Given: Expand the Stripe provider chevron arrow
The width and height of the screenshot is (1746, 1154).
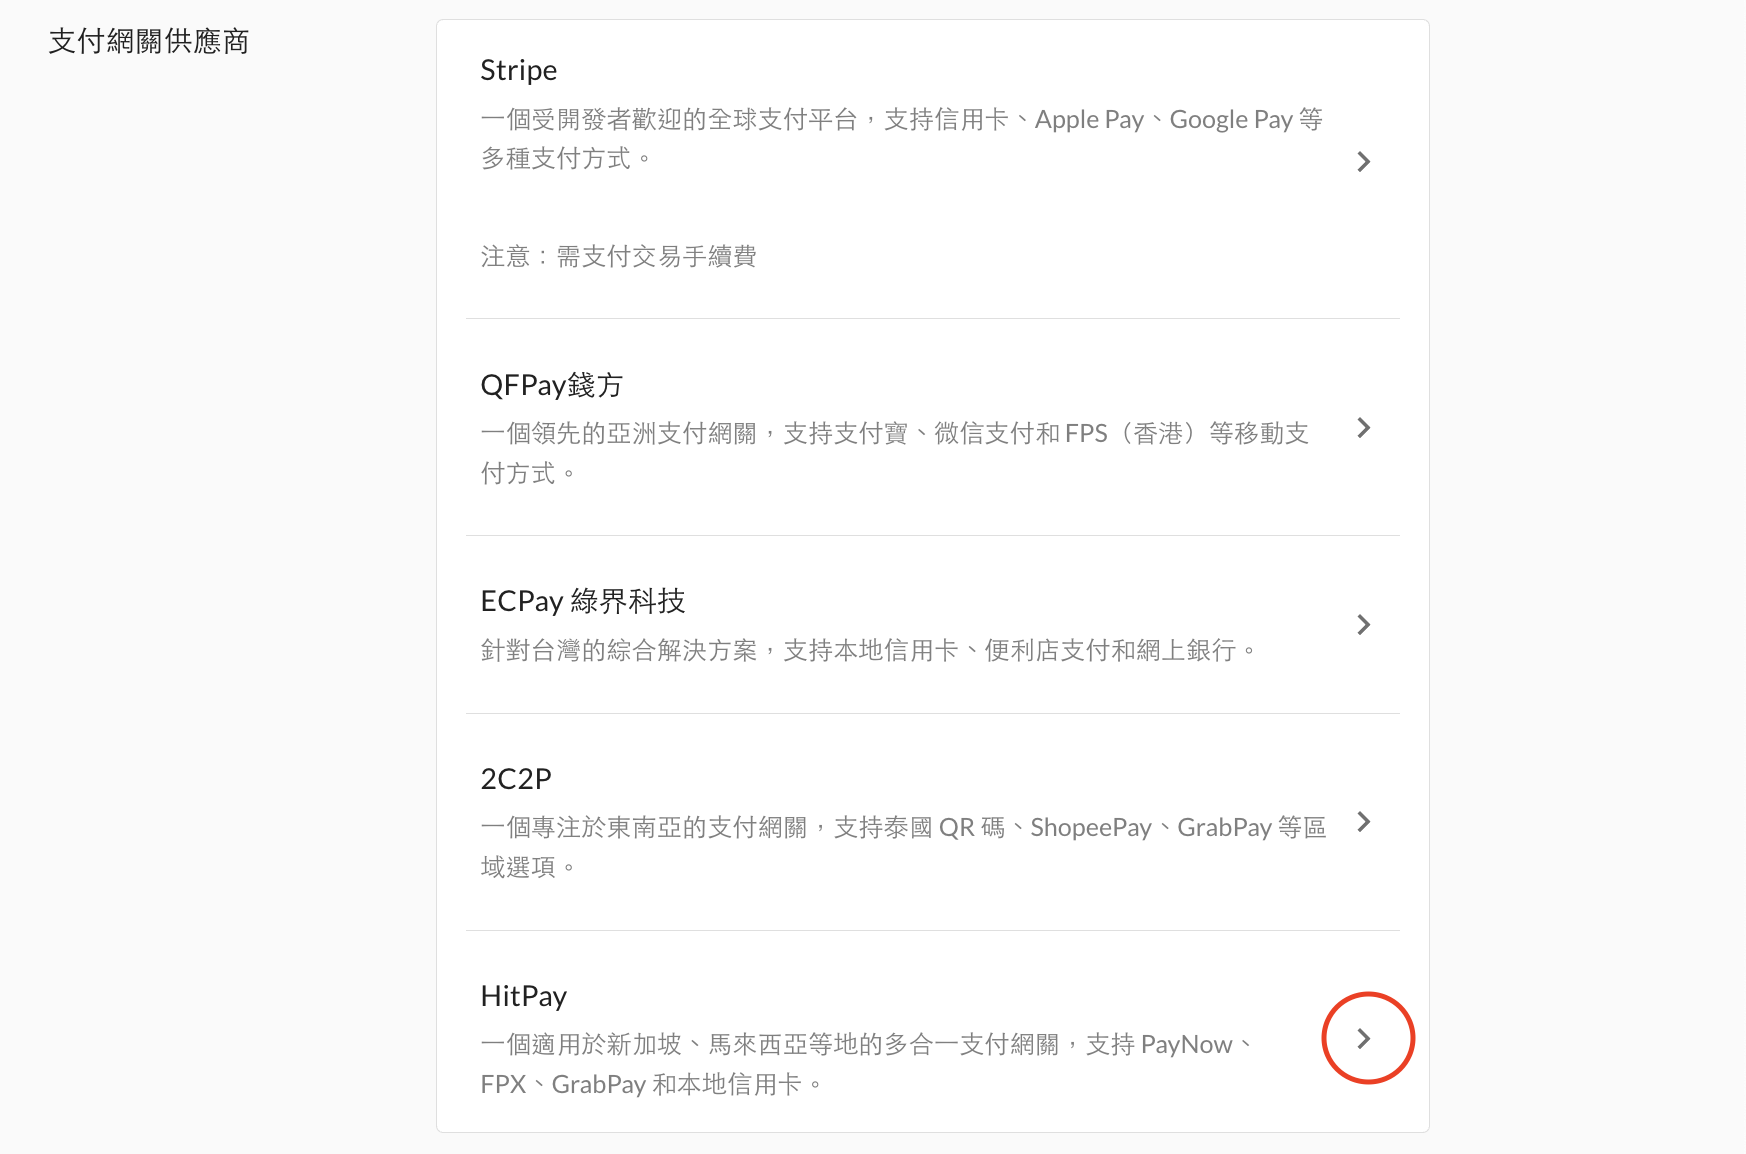Looking at the screenshot, I should pos(1363,162).
